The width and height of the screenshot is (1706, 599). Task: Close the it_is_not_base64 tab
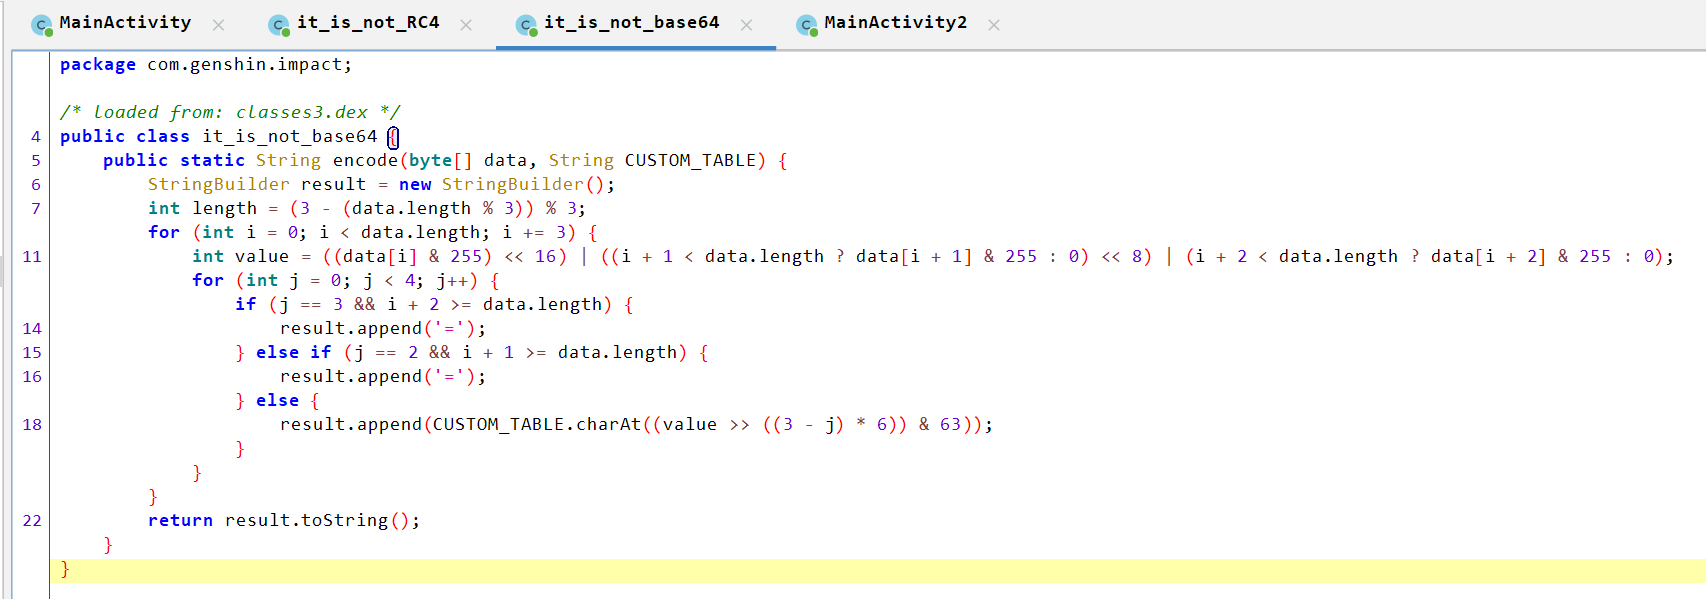[746, 25]
